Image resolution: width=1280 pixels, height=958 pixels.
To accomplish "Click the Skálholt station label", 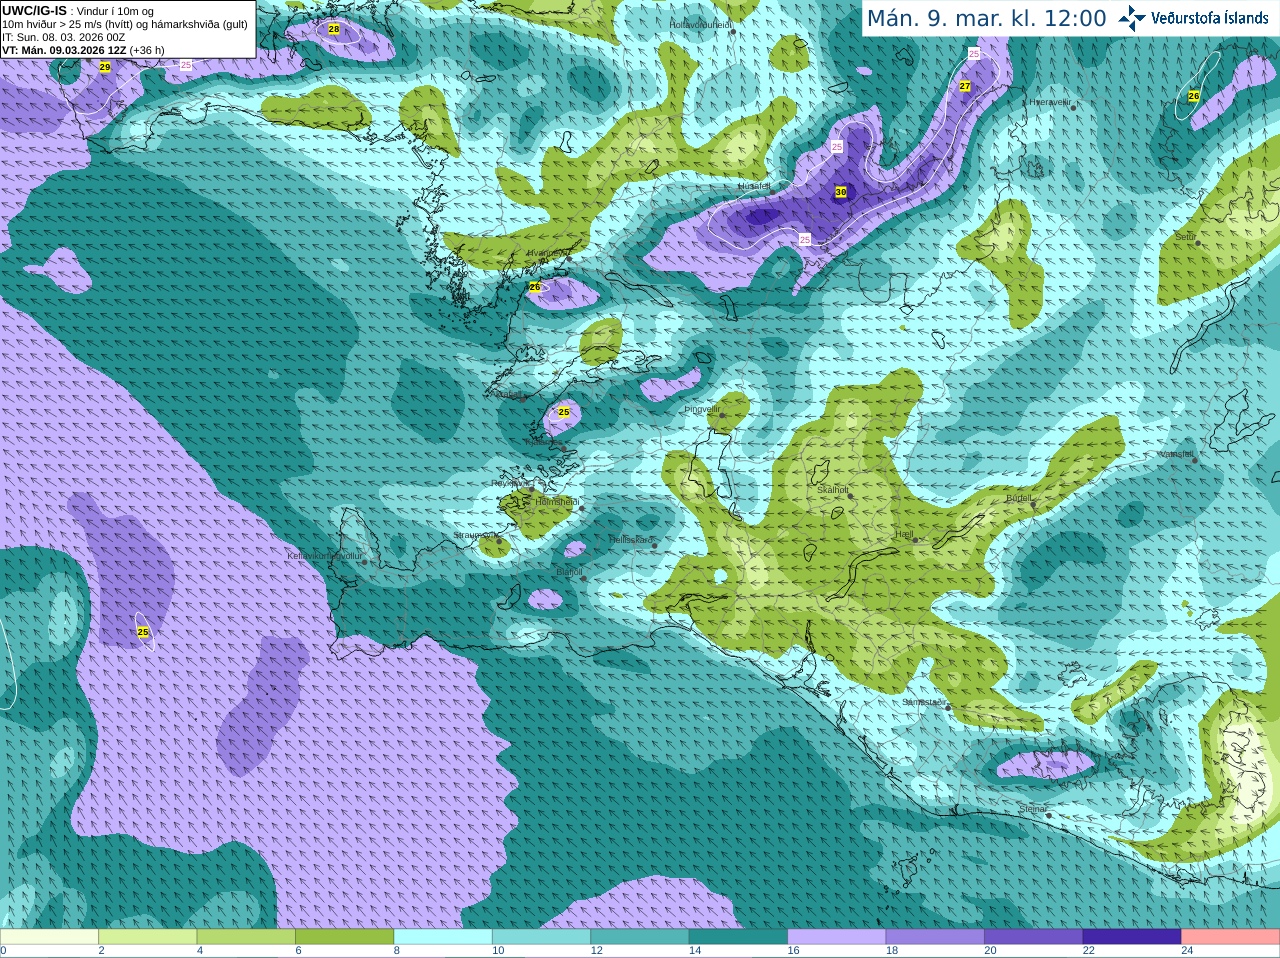I will point(833,490).
